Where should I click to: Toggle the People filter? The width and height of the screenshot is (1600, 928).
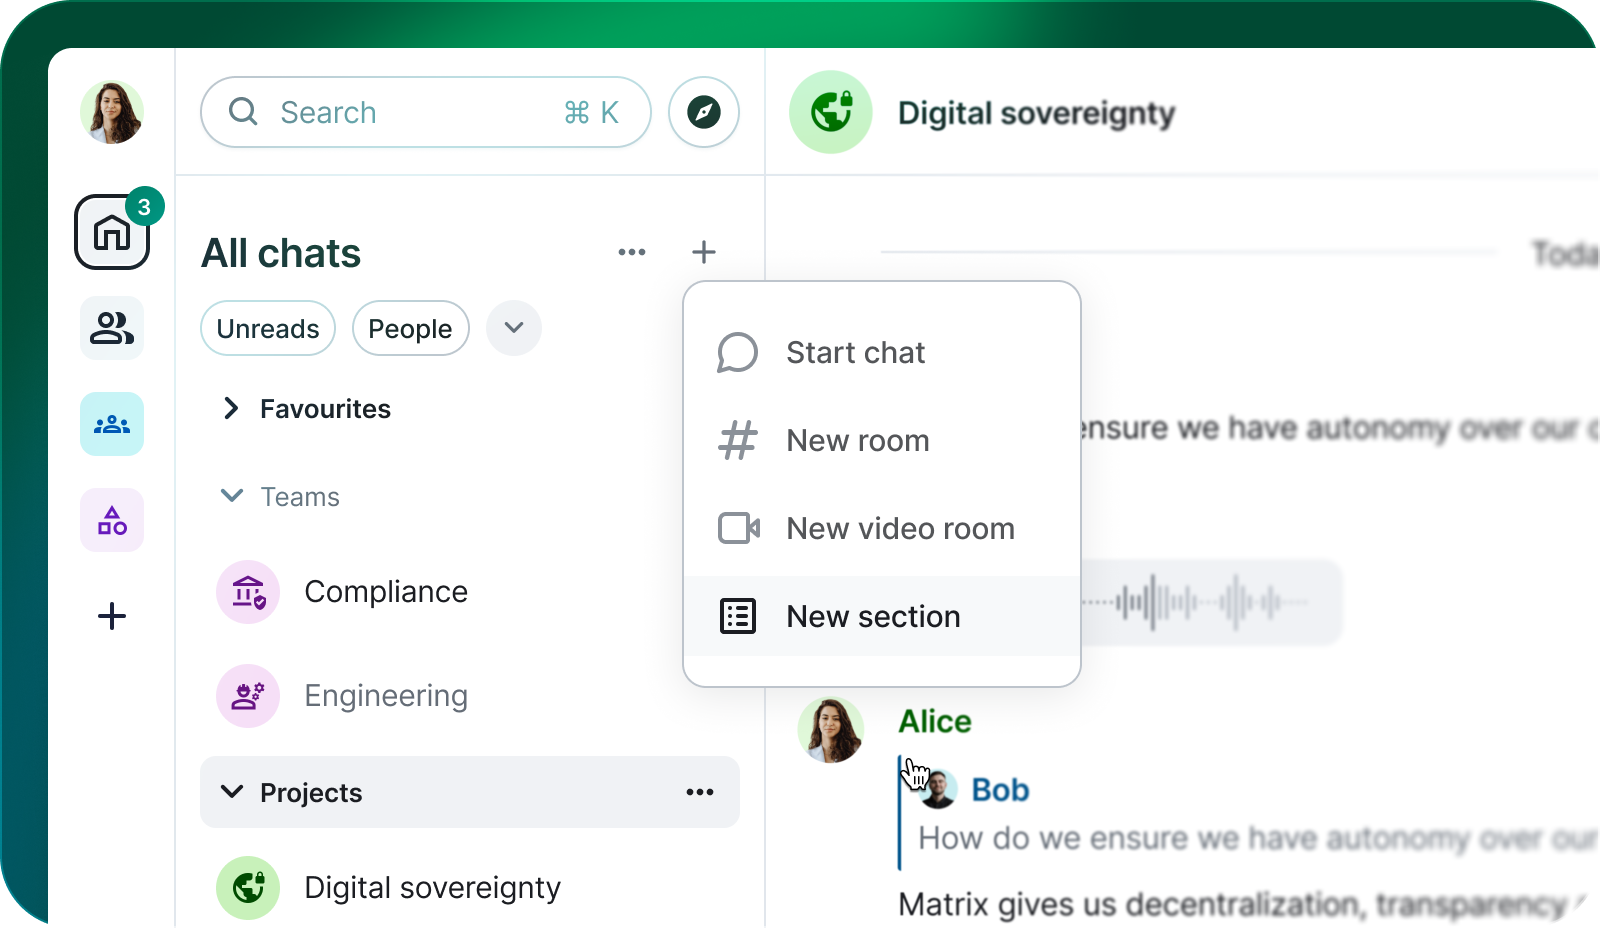[x=410, y=328]
